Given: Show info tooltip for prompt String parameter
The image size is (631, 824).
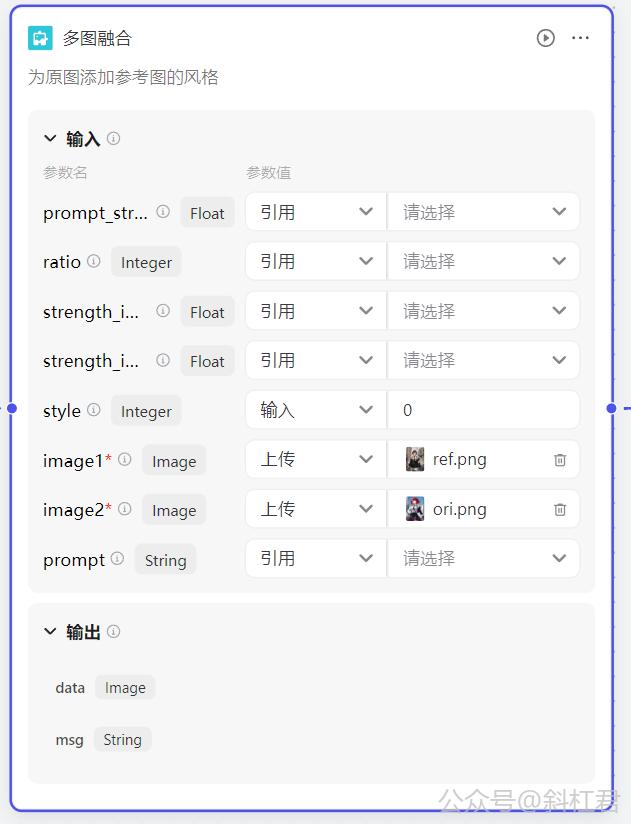Looking at the screenshot, I should coord(118,558).
